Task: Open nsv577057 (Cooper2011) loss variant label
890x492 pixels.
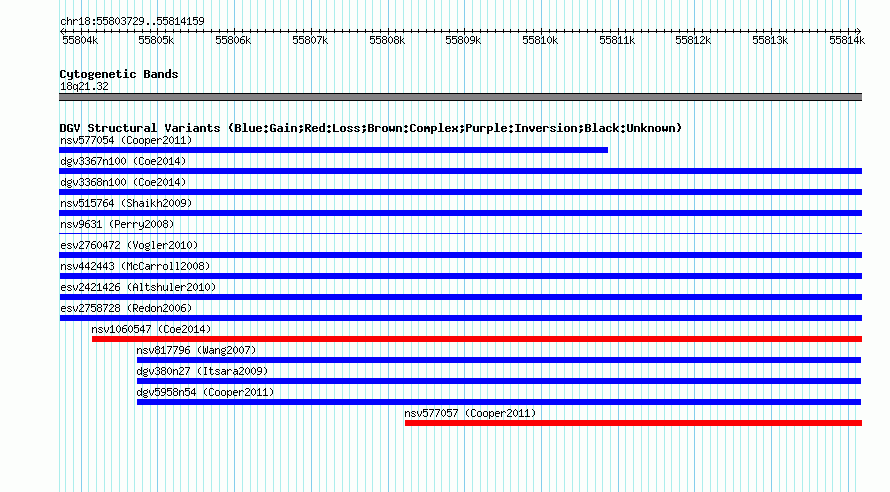Action: tap(470, 413)
